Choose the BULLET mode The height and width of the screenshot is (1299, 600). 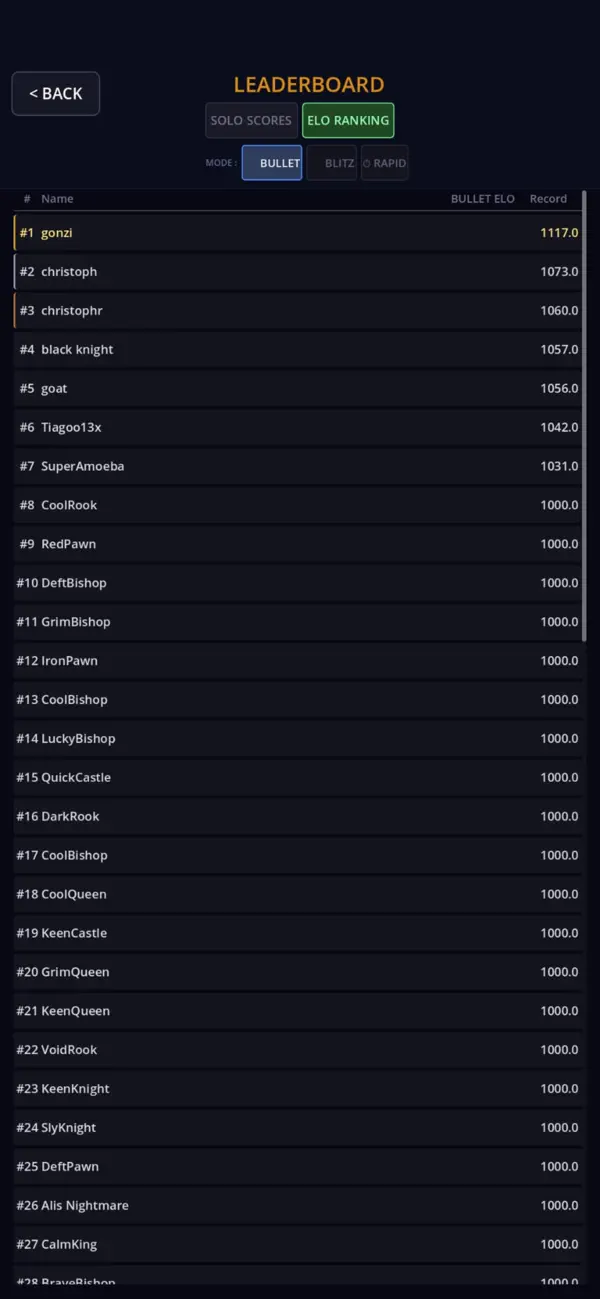click(x=272, y=163)
